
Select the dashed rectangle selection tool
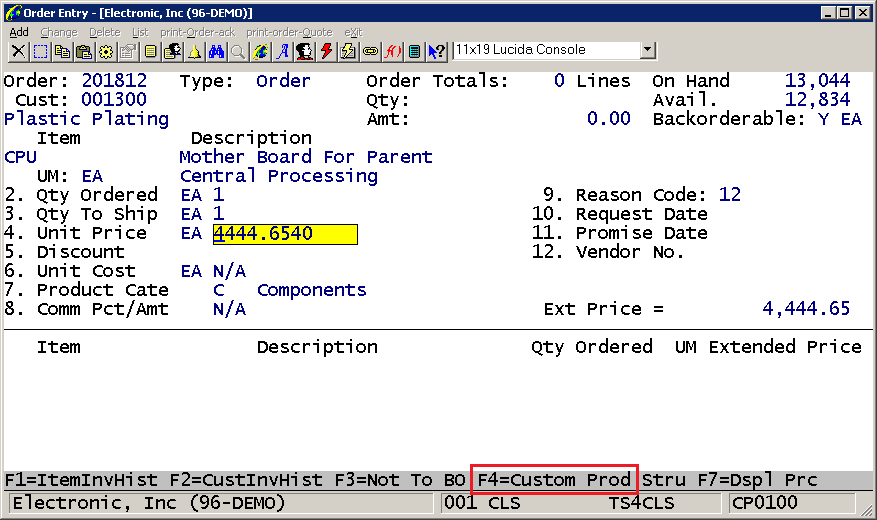[x=40, y=51]
